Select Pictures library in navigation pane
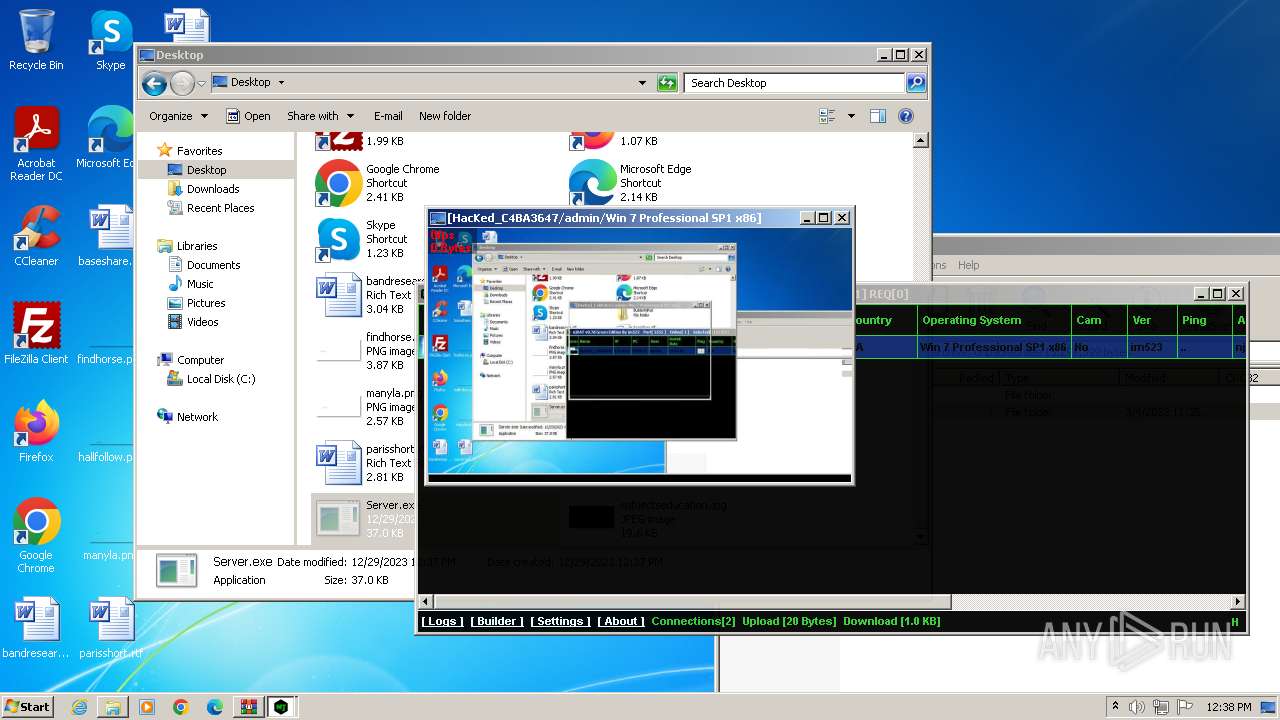Screen dimensions: 1280x720 point(205,303)
